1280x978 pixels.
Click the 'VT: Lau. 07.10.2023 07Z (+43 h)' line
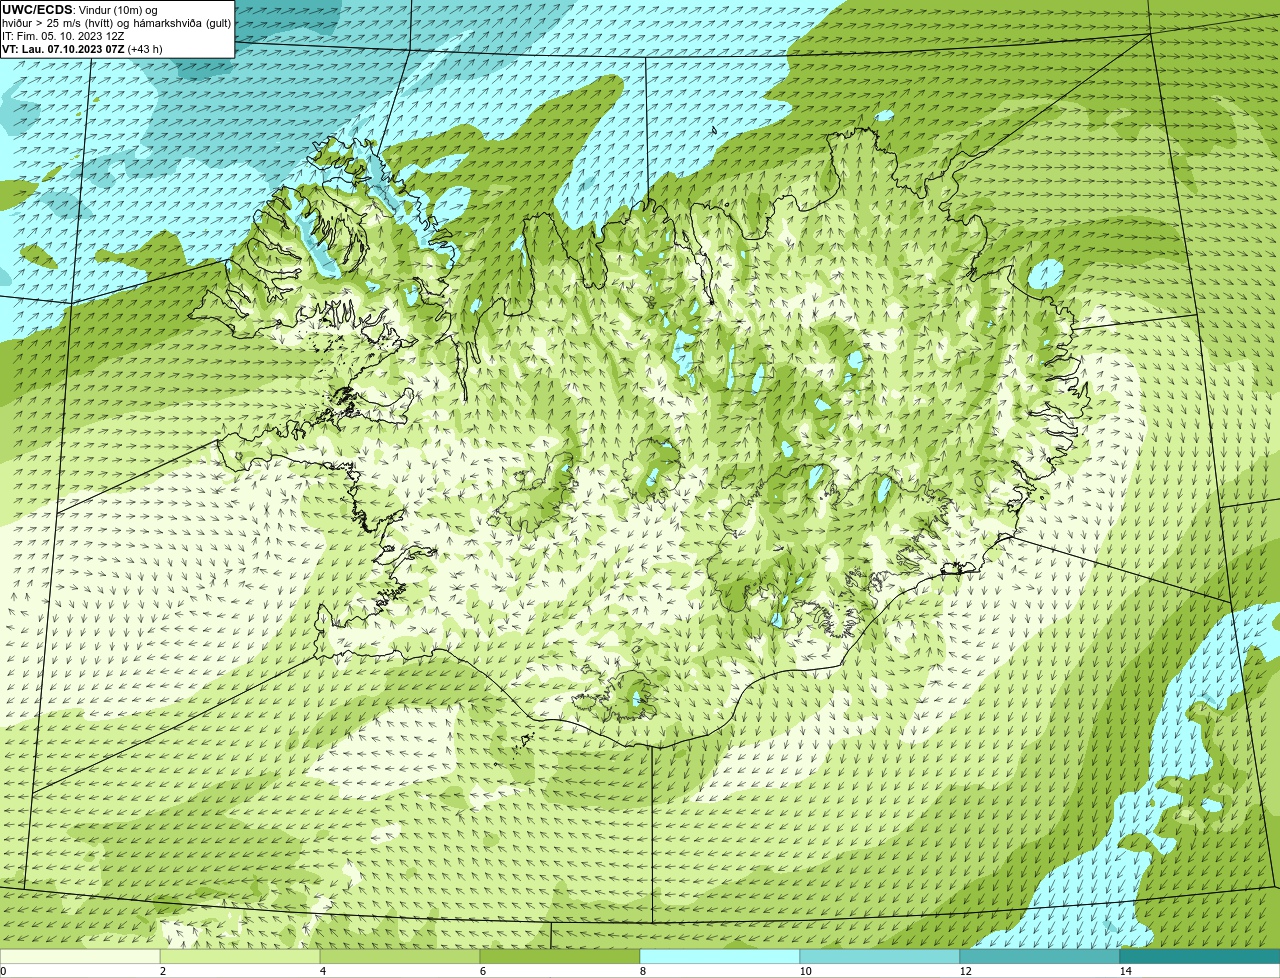pyautogui.click(x=82, y=48)
